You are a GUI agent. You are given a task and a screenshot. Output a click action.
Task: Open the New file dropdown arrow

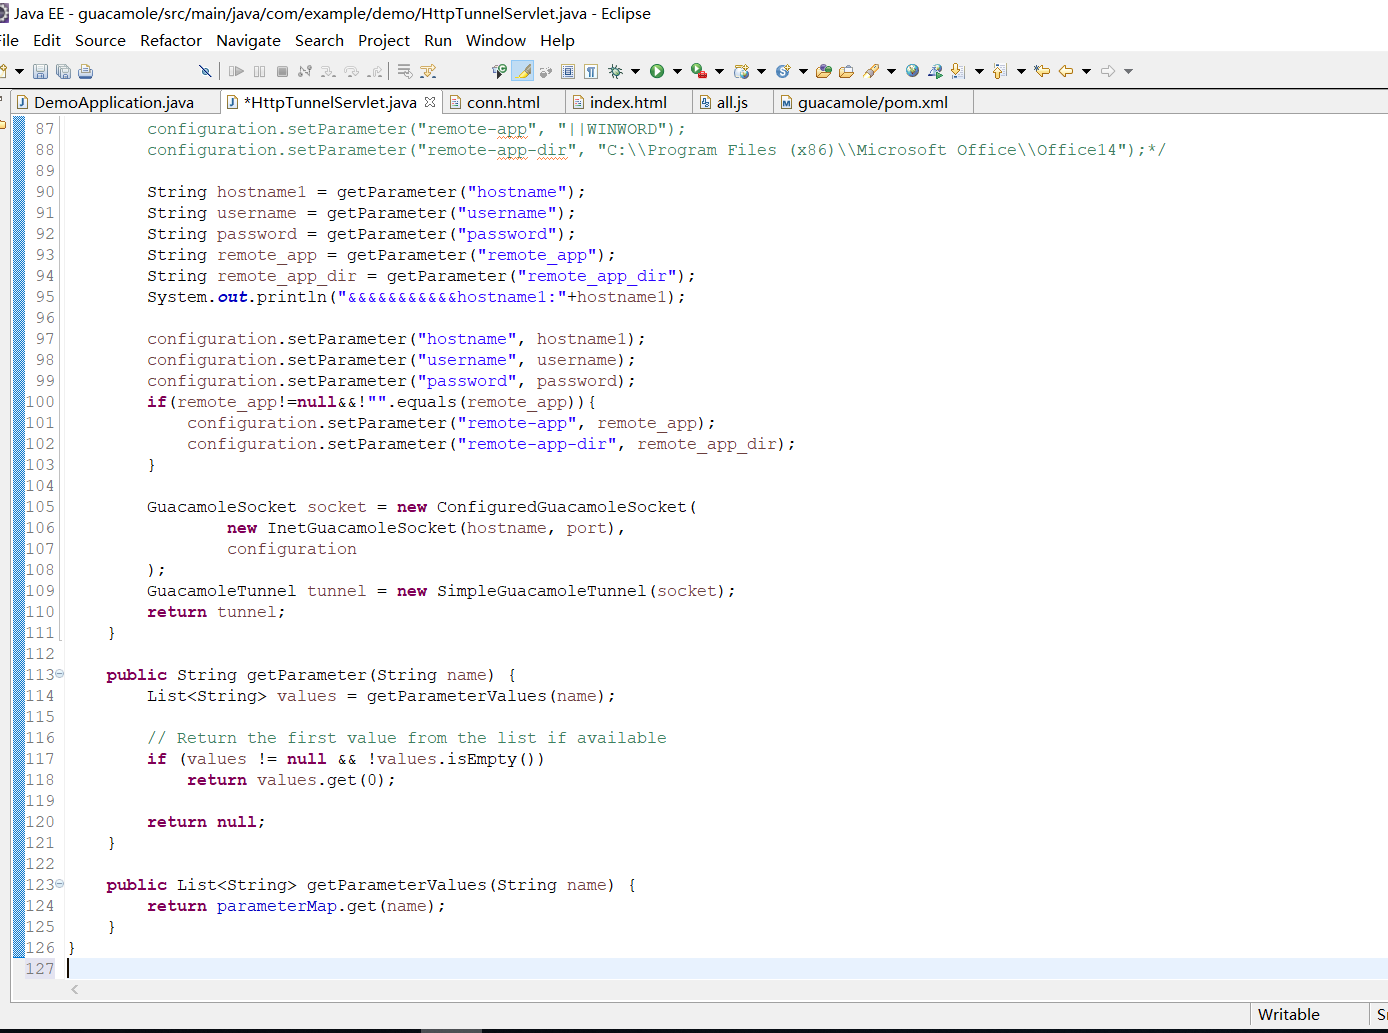pyautogui.click(x=19, y=71)
